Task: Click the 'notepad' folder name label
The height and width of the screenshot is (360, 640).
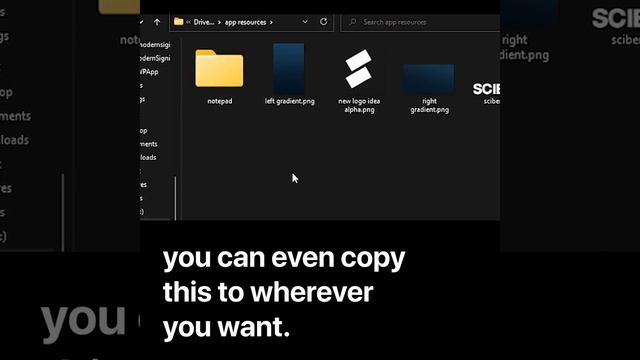Action: click(220, 101)
